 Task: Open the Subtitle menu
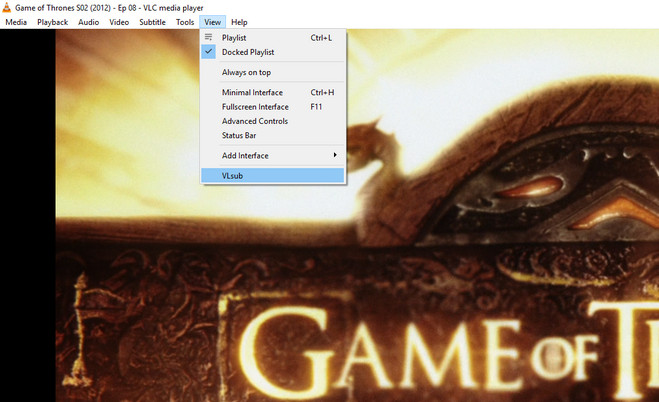153,22
